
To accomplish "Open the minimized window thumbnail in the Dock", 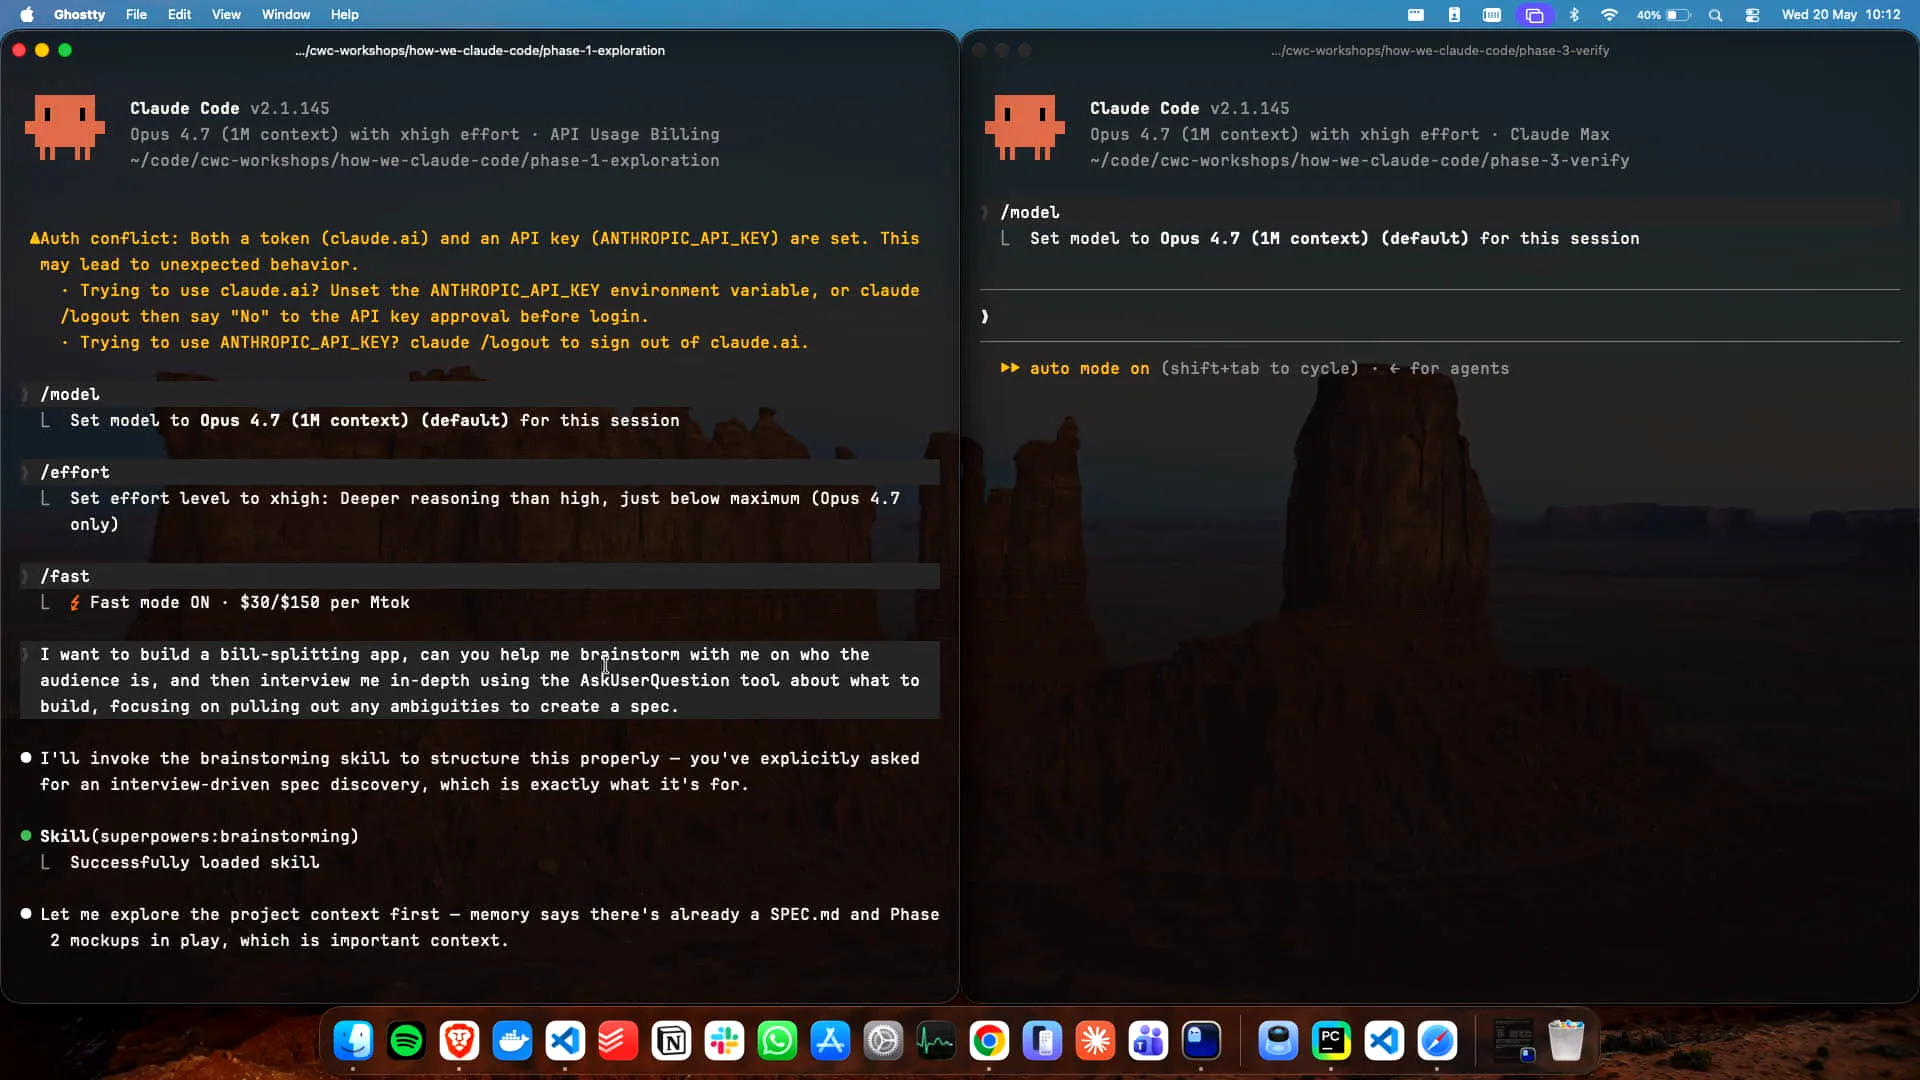I will coord(1513,1041).
